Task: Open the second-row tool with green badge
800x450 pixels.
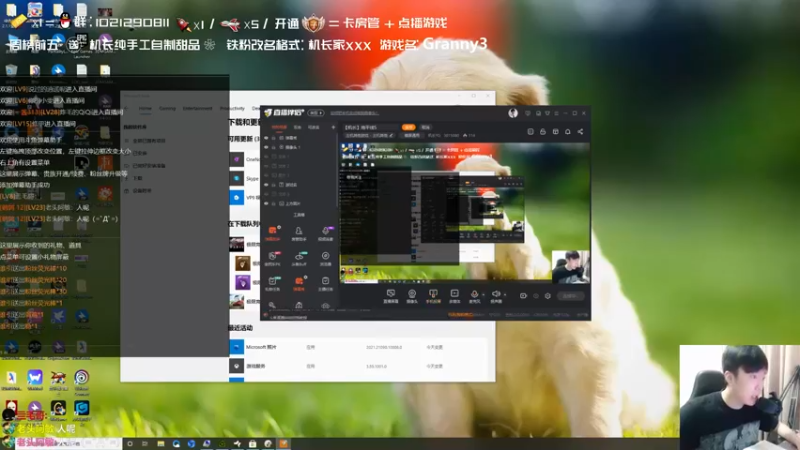Action: coord(299,258)
